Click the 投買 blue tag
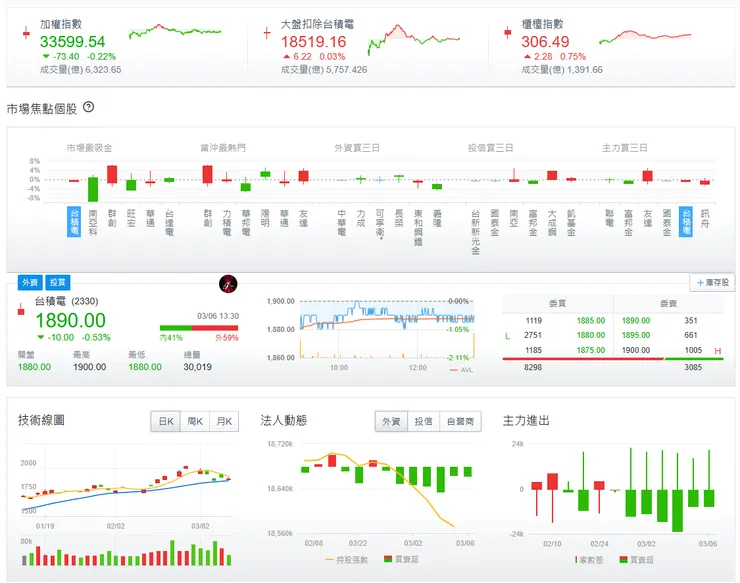The width and height of the screenshot is (740, 583). (x=58, y=282)
